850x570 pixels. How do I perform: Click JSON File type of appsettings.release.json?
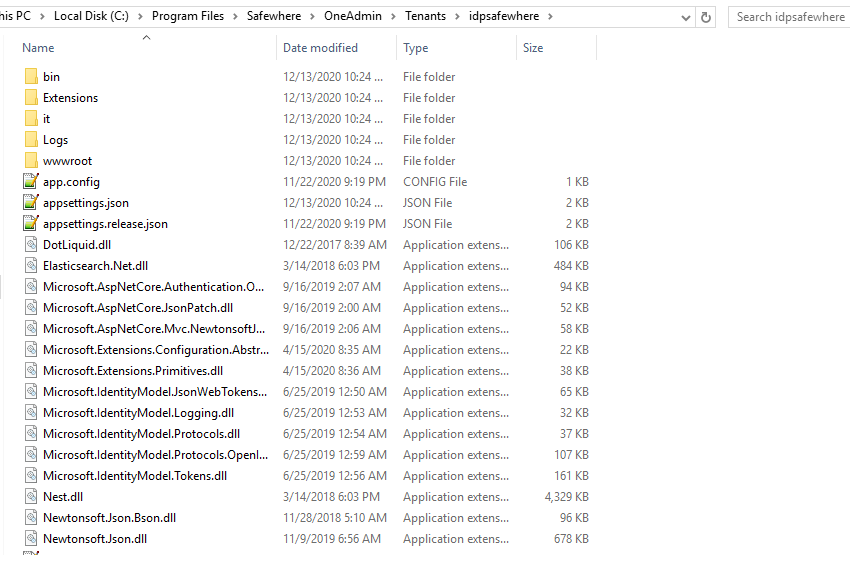click(x=427, y=223)
